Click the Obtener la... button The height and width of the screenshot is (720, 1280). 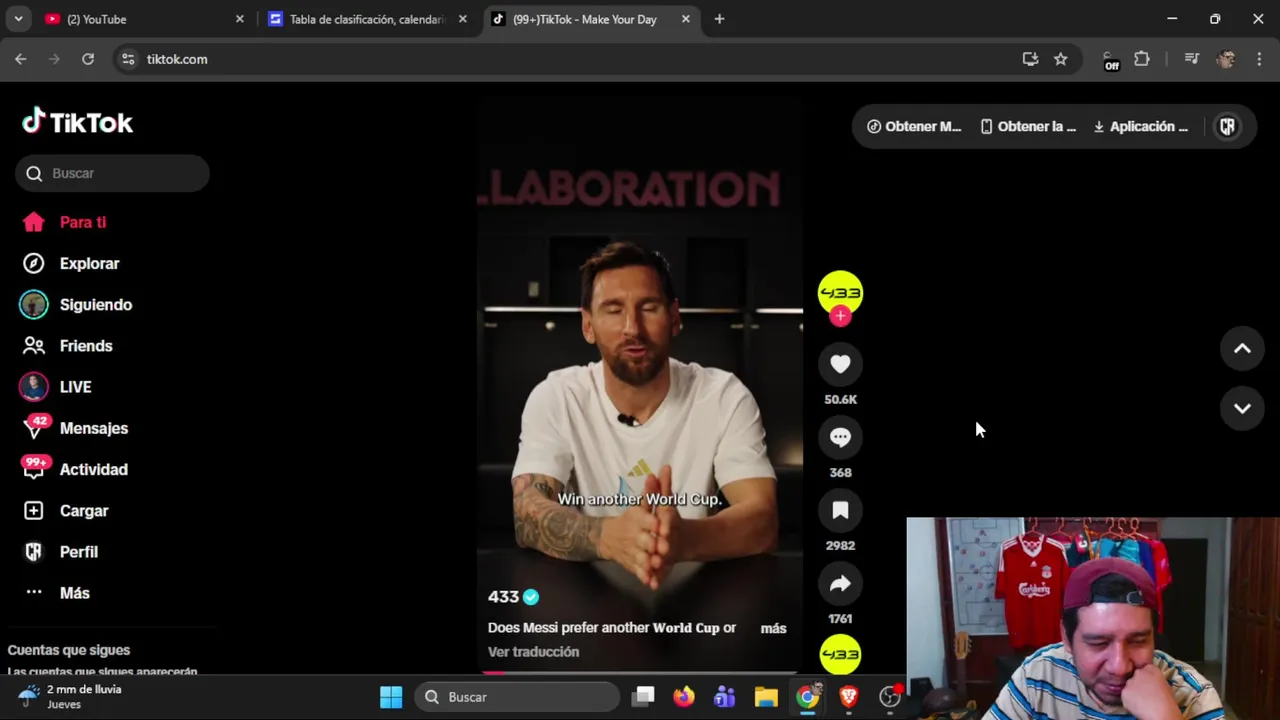1029,126
